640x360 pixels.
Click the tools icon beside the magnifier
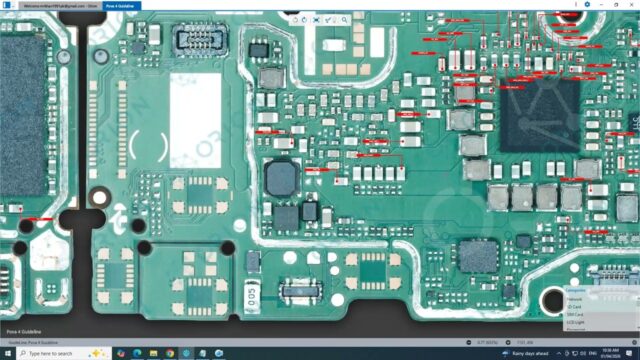[x=327, y=20]
